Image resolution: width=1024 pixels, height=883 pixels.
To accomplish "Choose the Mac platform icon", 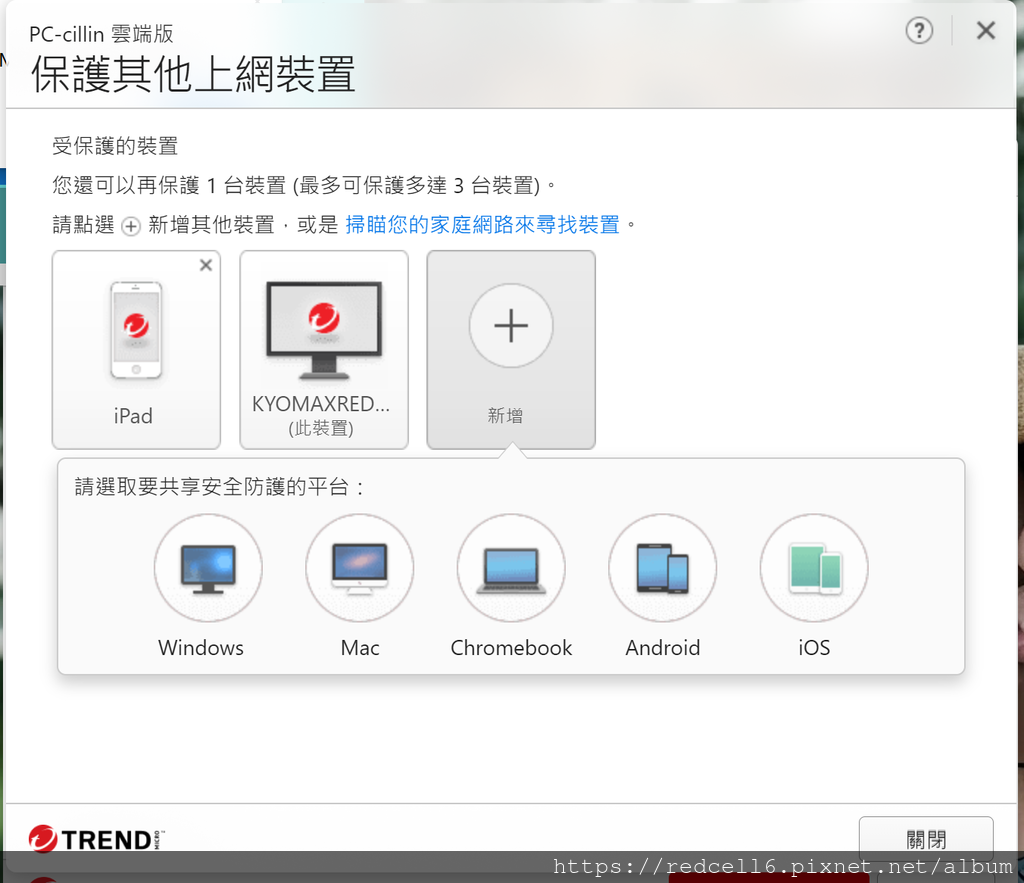I will (359, 568).
